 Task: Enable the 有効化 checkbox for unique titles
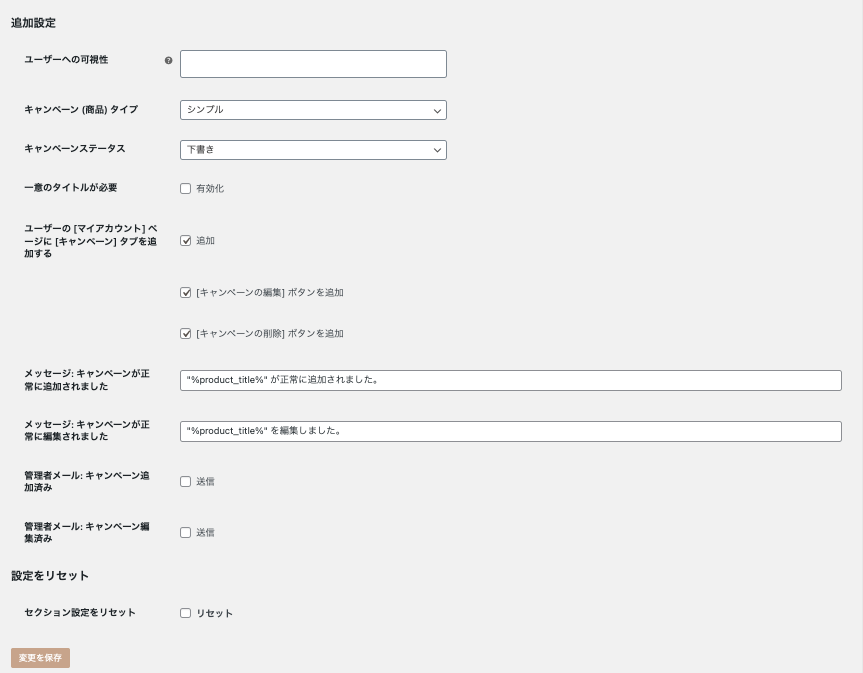pyautogui.click(x=185, y=189)
